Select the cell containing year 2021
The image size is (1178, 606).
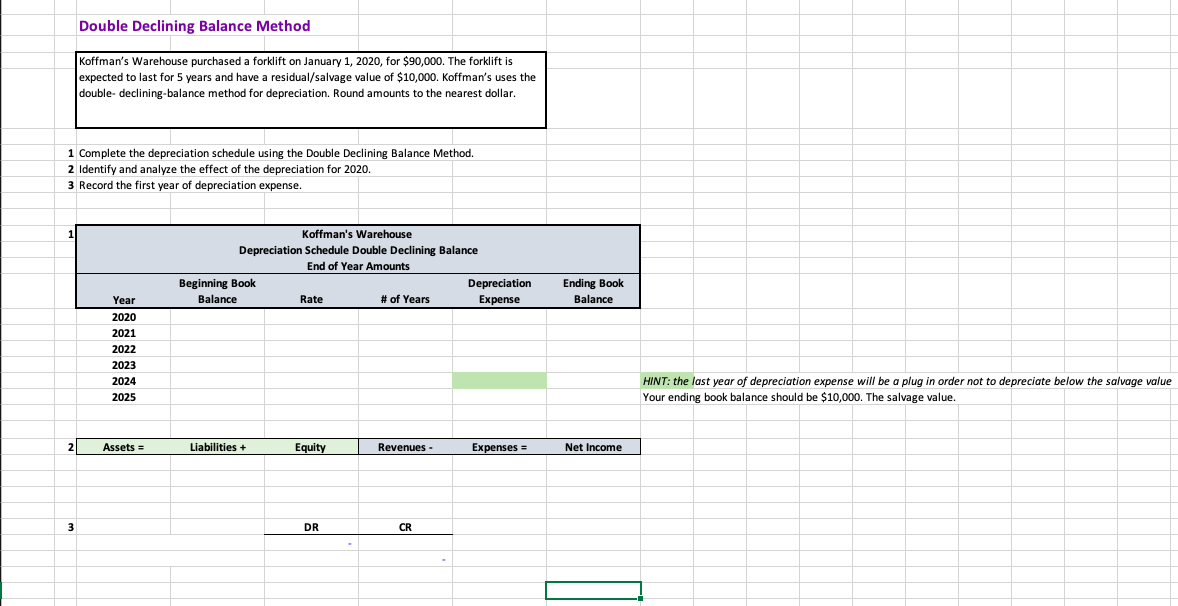coord(124,332)
